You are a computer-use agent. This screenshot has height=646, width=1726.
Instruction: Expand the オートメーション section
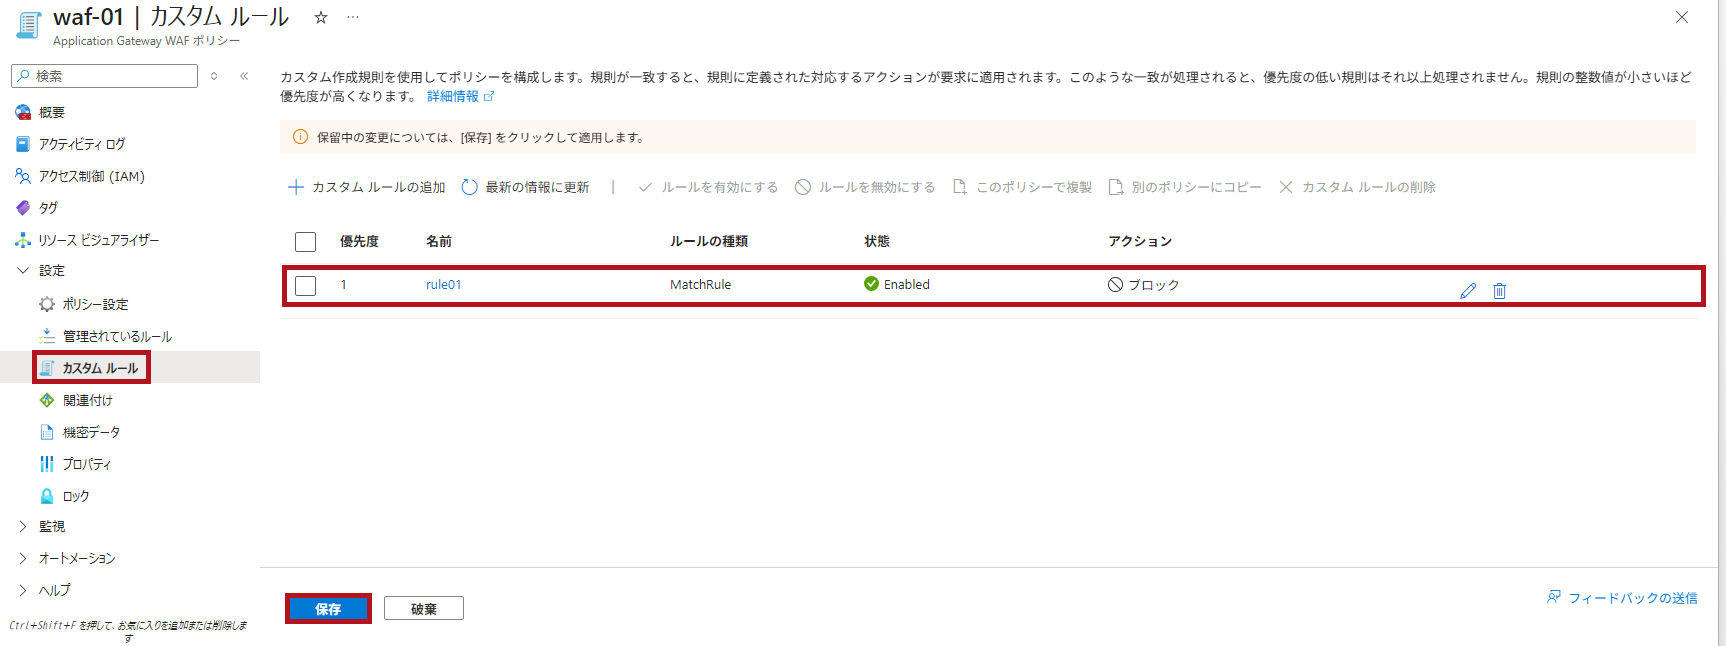point(23,558)
